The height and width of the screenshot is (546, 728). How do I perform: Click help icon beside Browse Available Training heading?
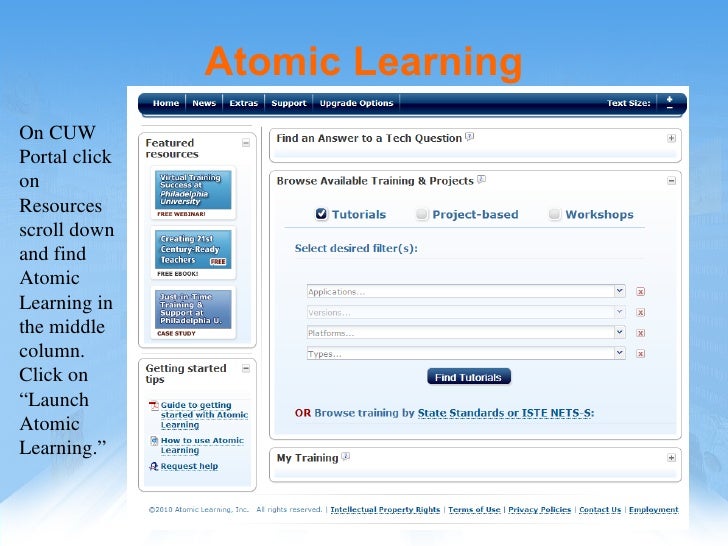(481, 179)
